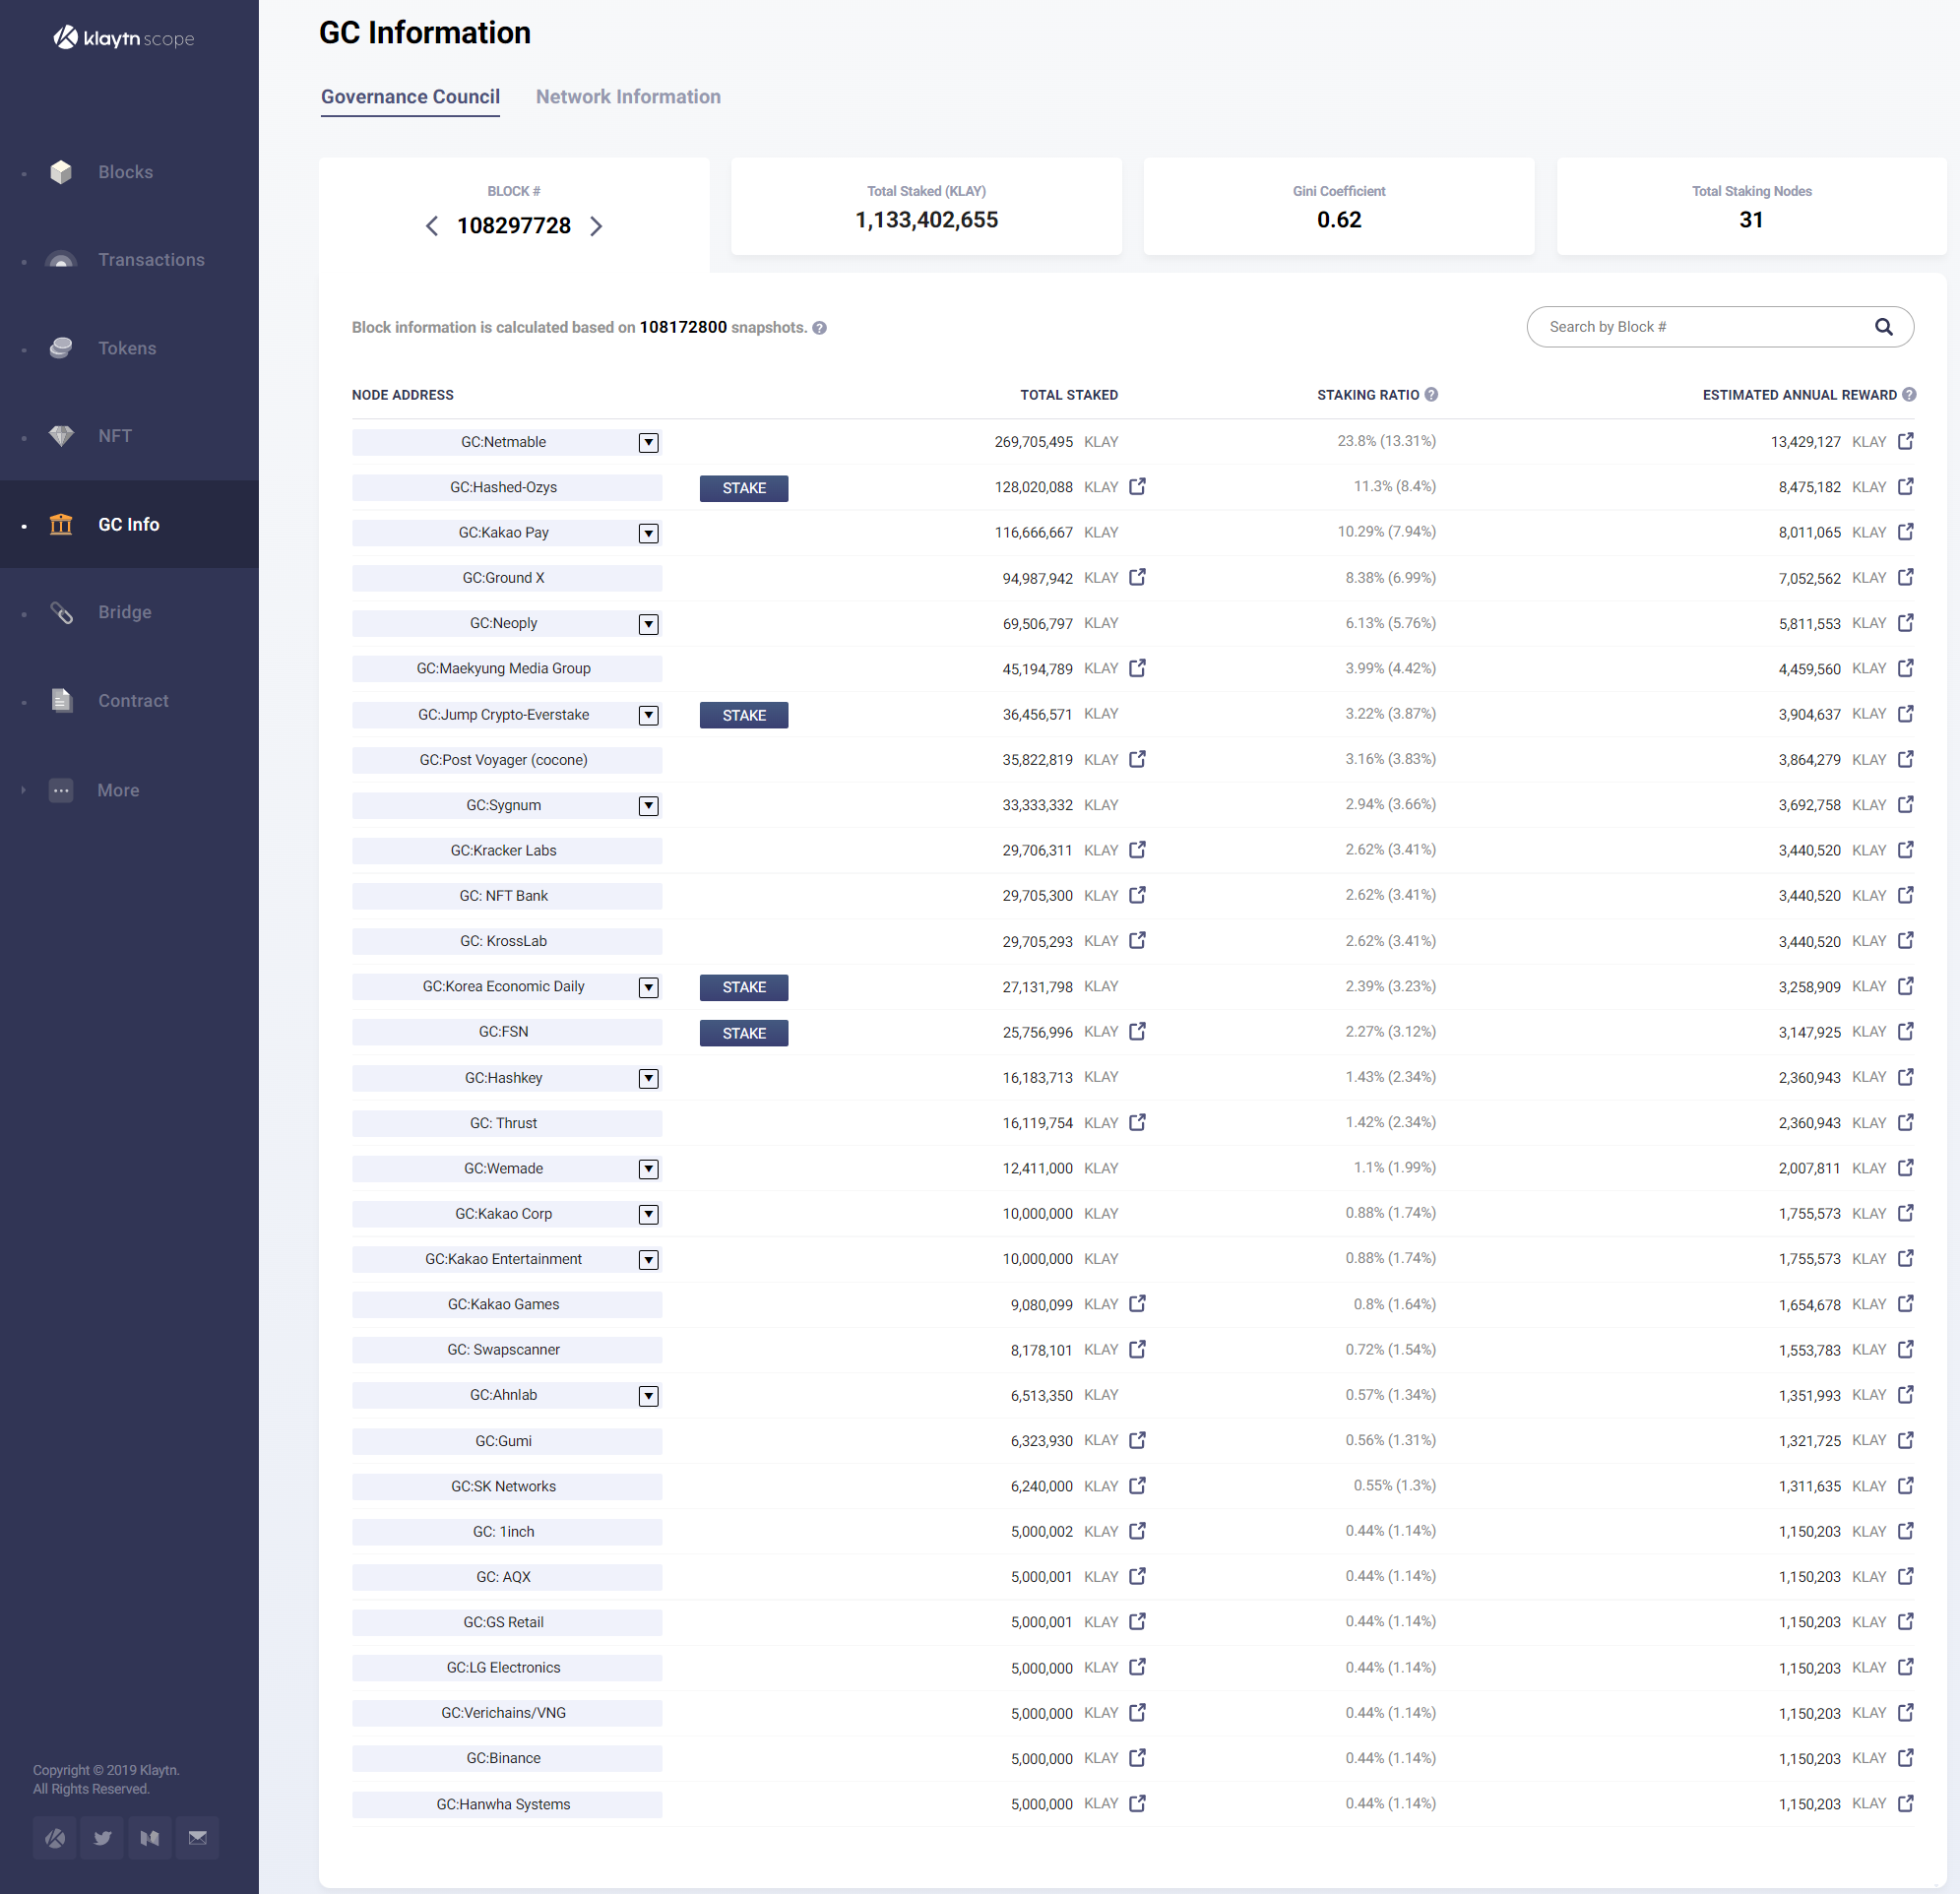Screen dimensions: 1960x1894
Task: Click the email envelope icon in the footer
Action: point(197,1837)
